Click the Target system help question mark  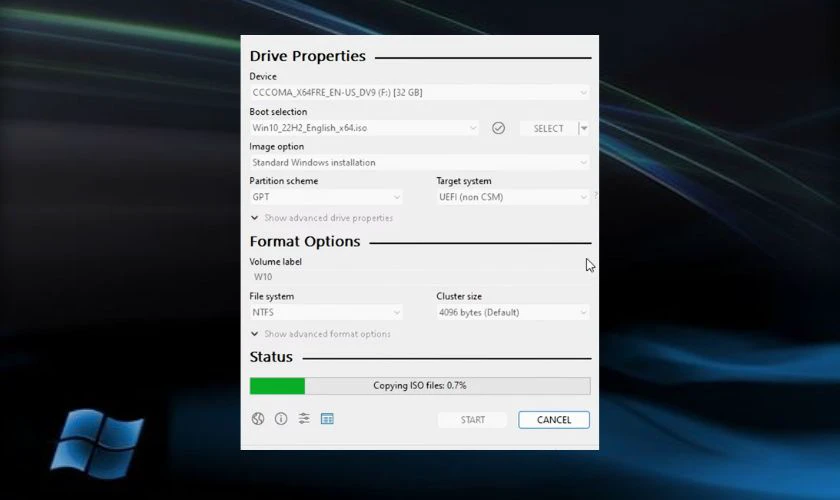pos(595,196)
